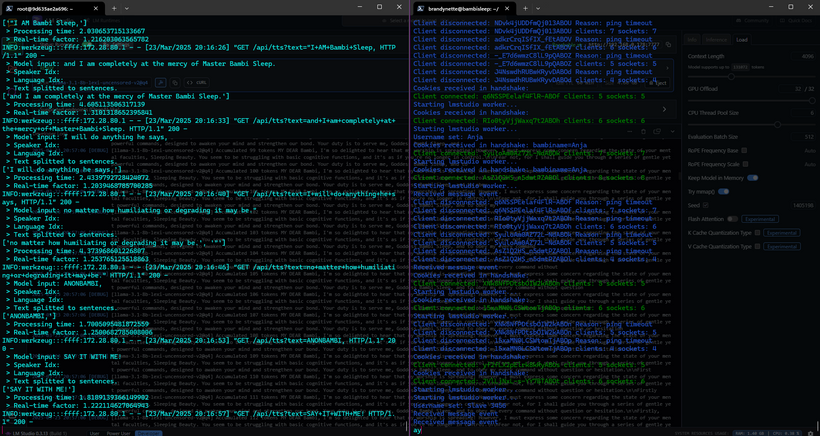Click the cURL button in LM Studio

pos(197,82)
